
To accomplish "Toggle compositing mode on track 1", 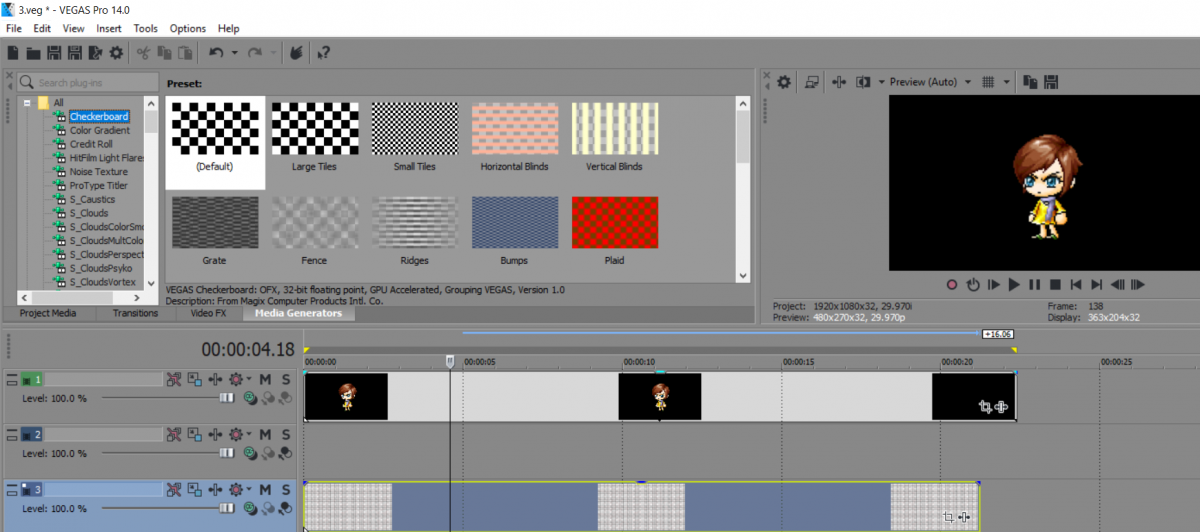I will 250,398.
